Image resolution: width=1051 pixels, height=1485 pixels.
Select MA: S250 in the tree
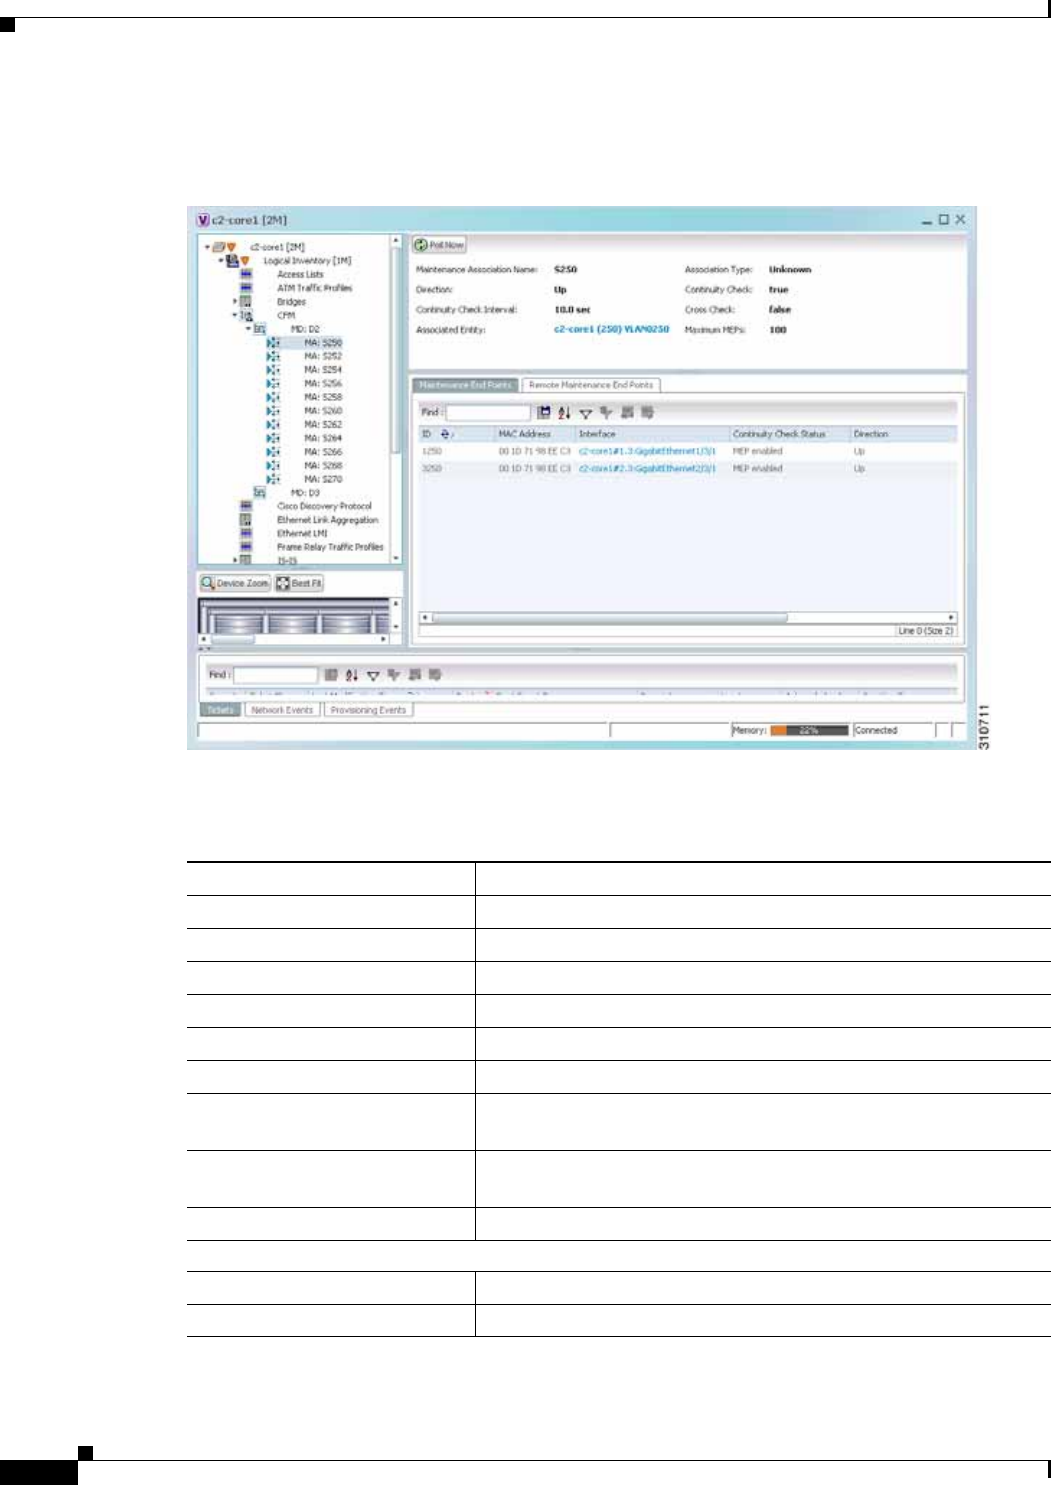click(323, 343)
